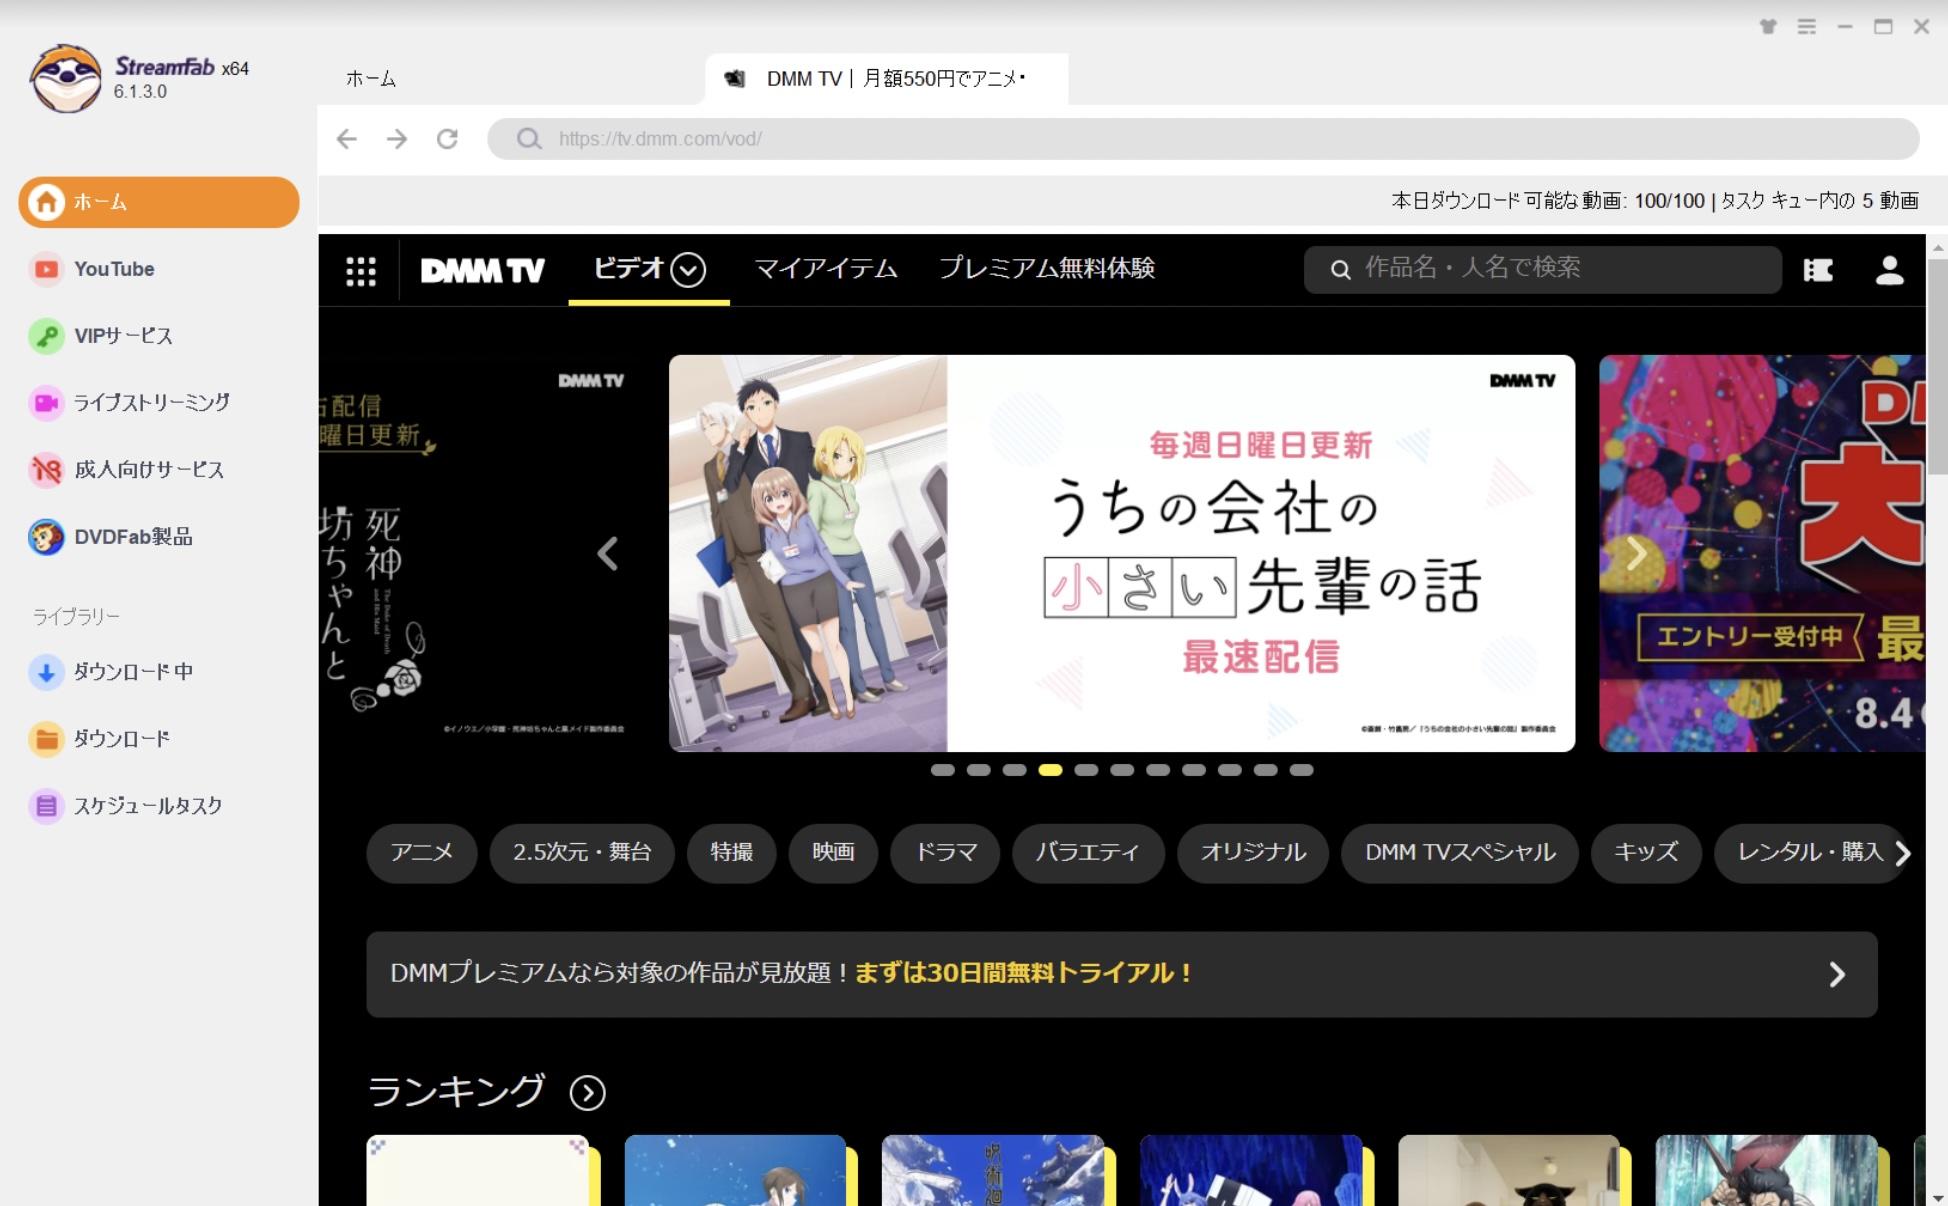
Task: Reload the page with refresh icon
Action: [447, 139]
